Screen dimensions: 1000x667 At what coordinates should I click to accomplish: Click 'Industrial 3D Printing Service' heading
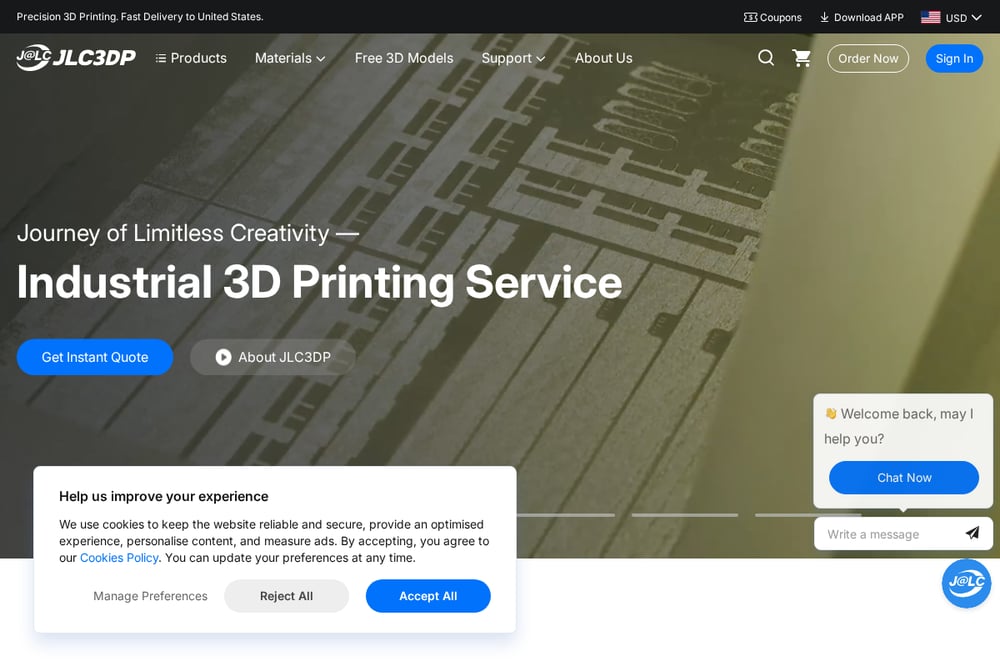(320, 282)
